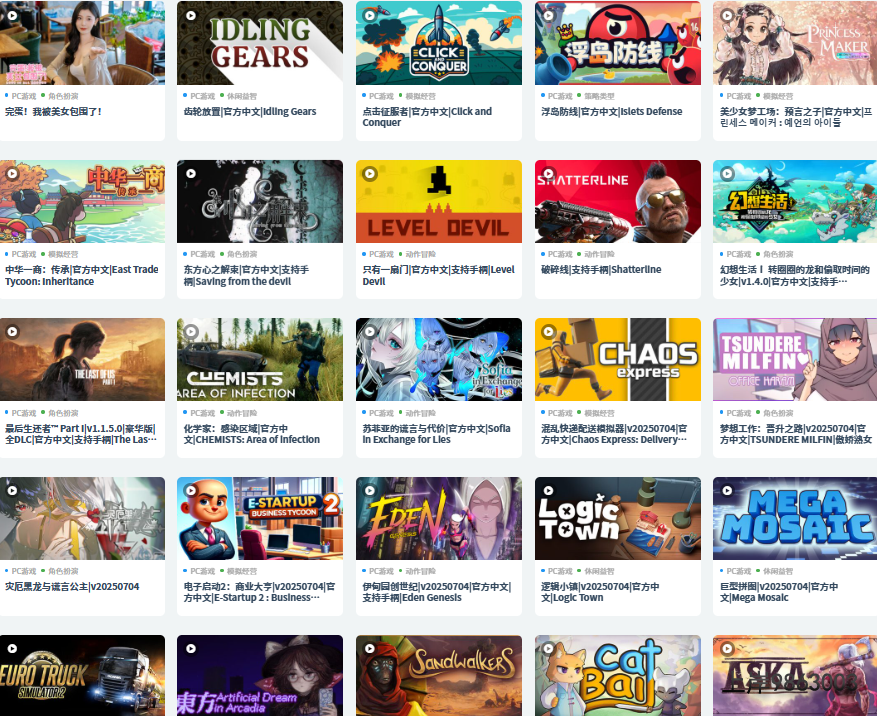
Task: Hit the play icon on Mega Mosaic thumbnail
Action: [x=727, y=491]
